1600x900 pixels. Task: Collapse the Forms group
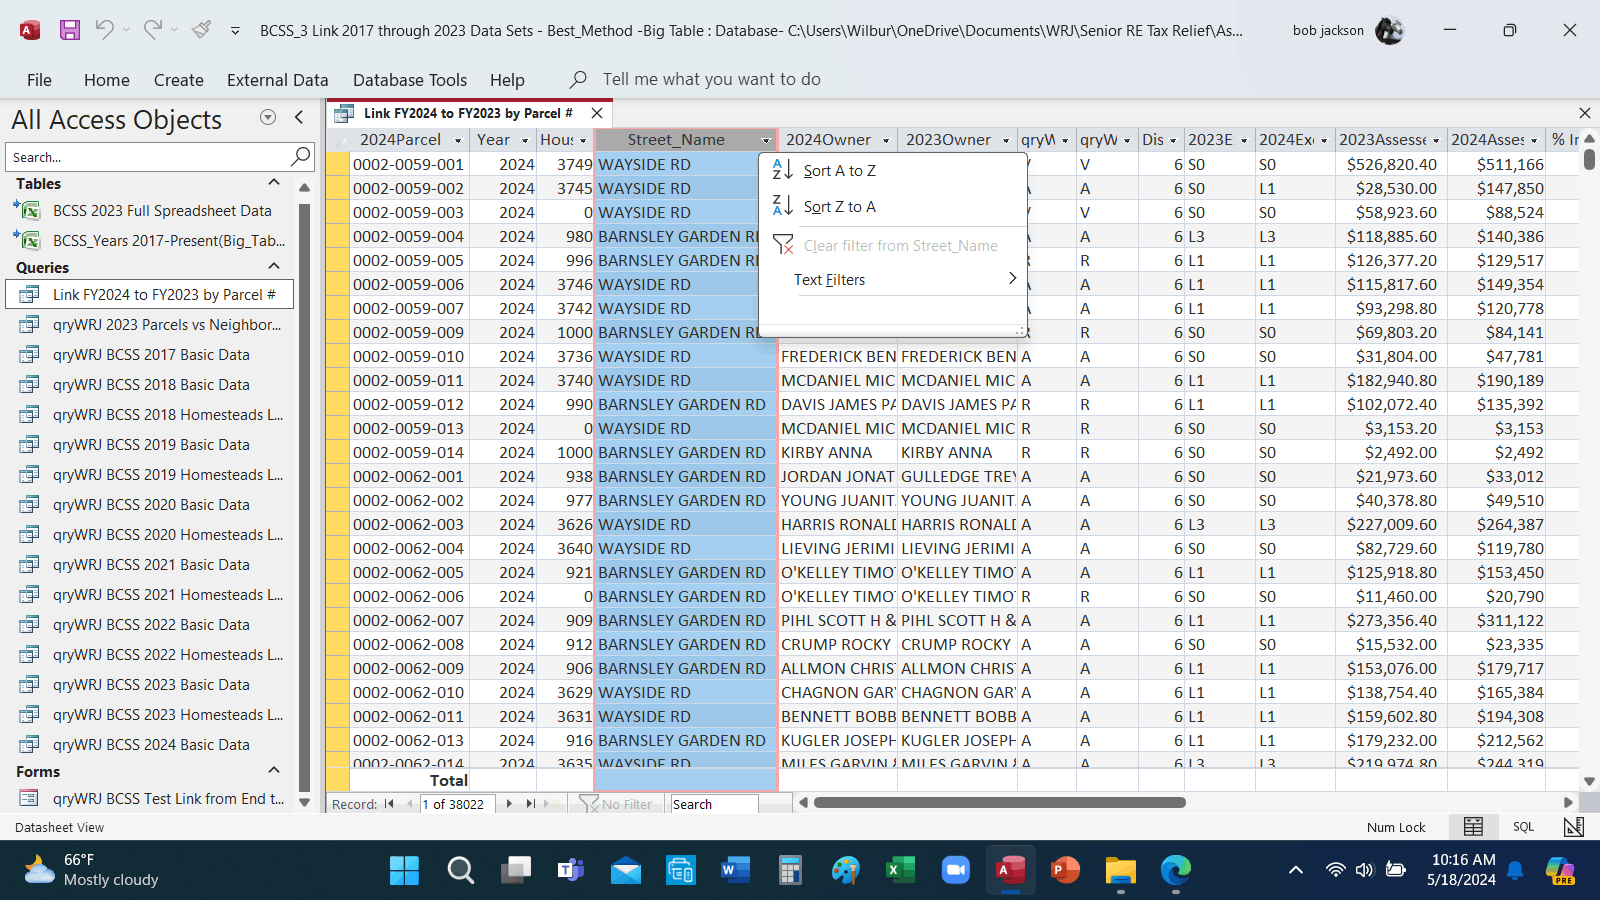tap(274, 771)
